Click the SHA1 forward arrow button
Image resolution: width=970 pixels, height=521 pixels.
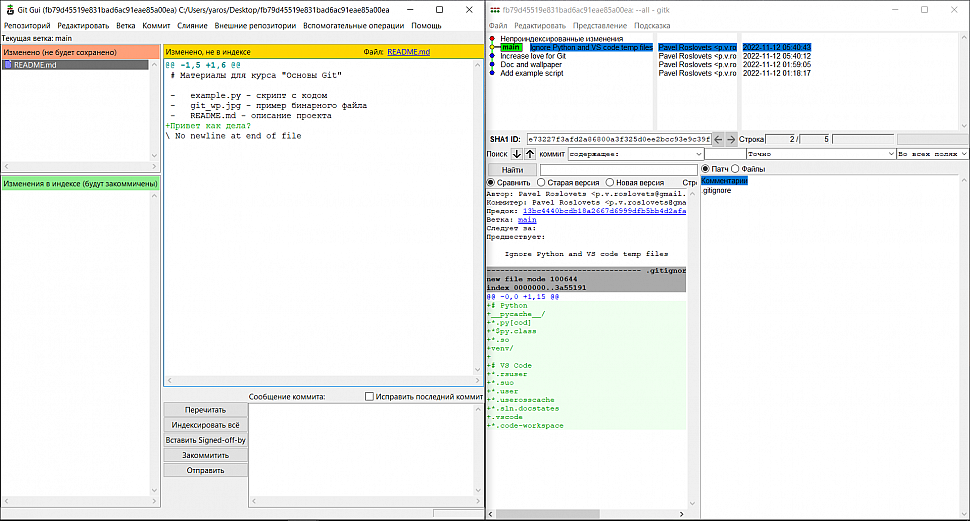pos(731,139)
